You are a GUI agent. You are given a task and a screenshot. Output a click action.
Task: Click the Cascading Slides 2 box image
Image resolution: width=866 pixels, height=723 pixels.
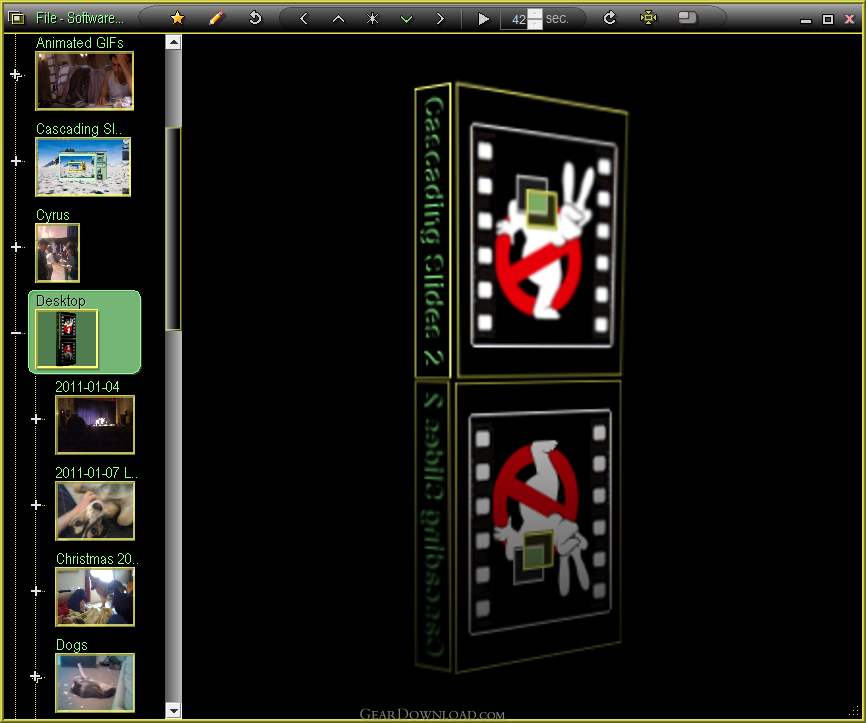tap(521, 377)
